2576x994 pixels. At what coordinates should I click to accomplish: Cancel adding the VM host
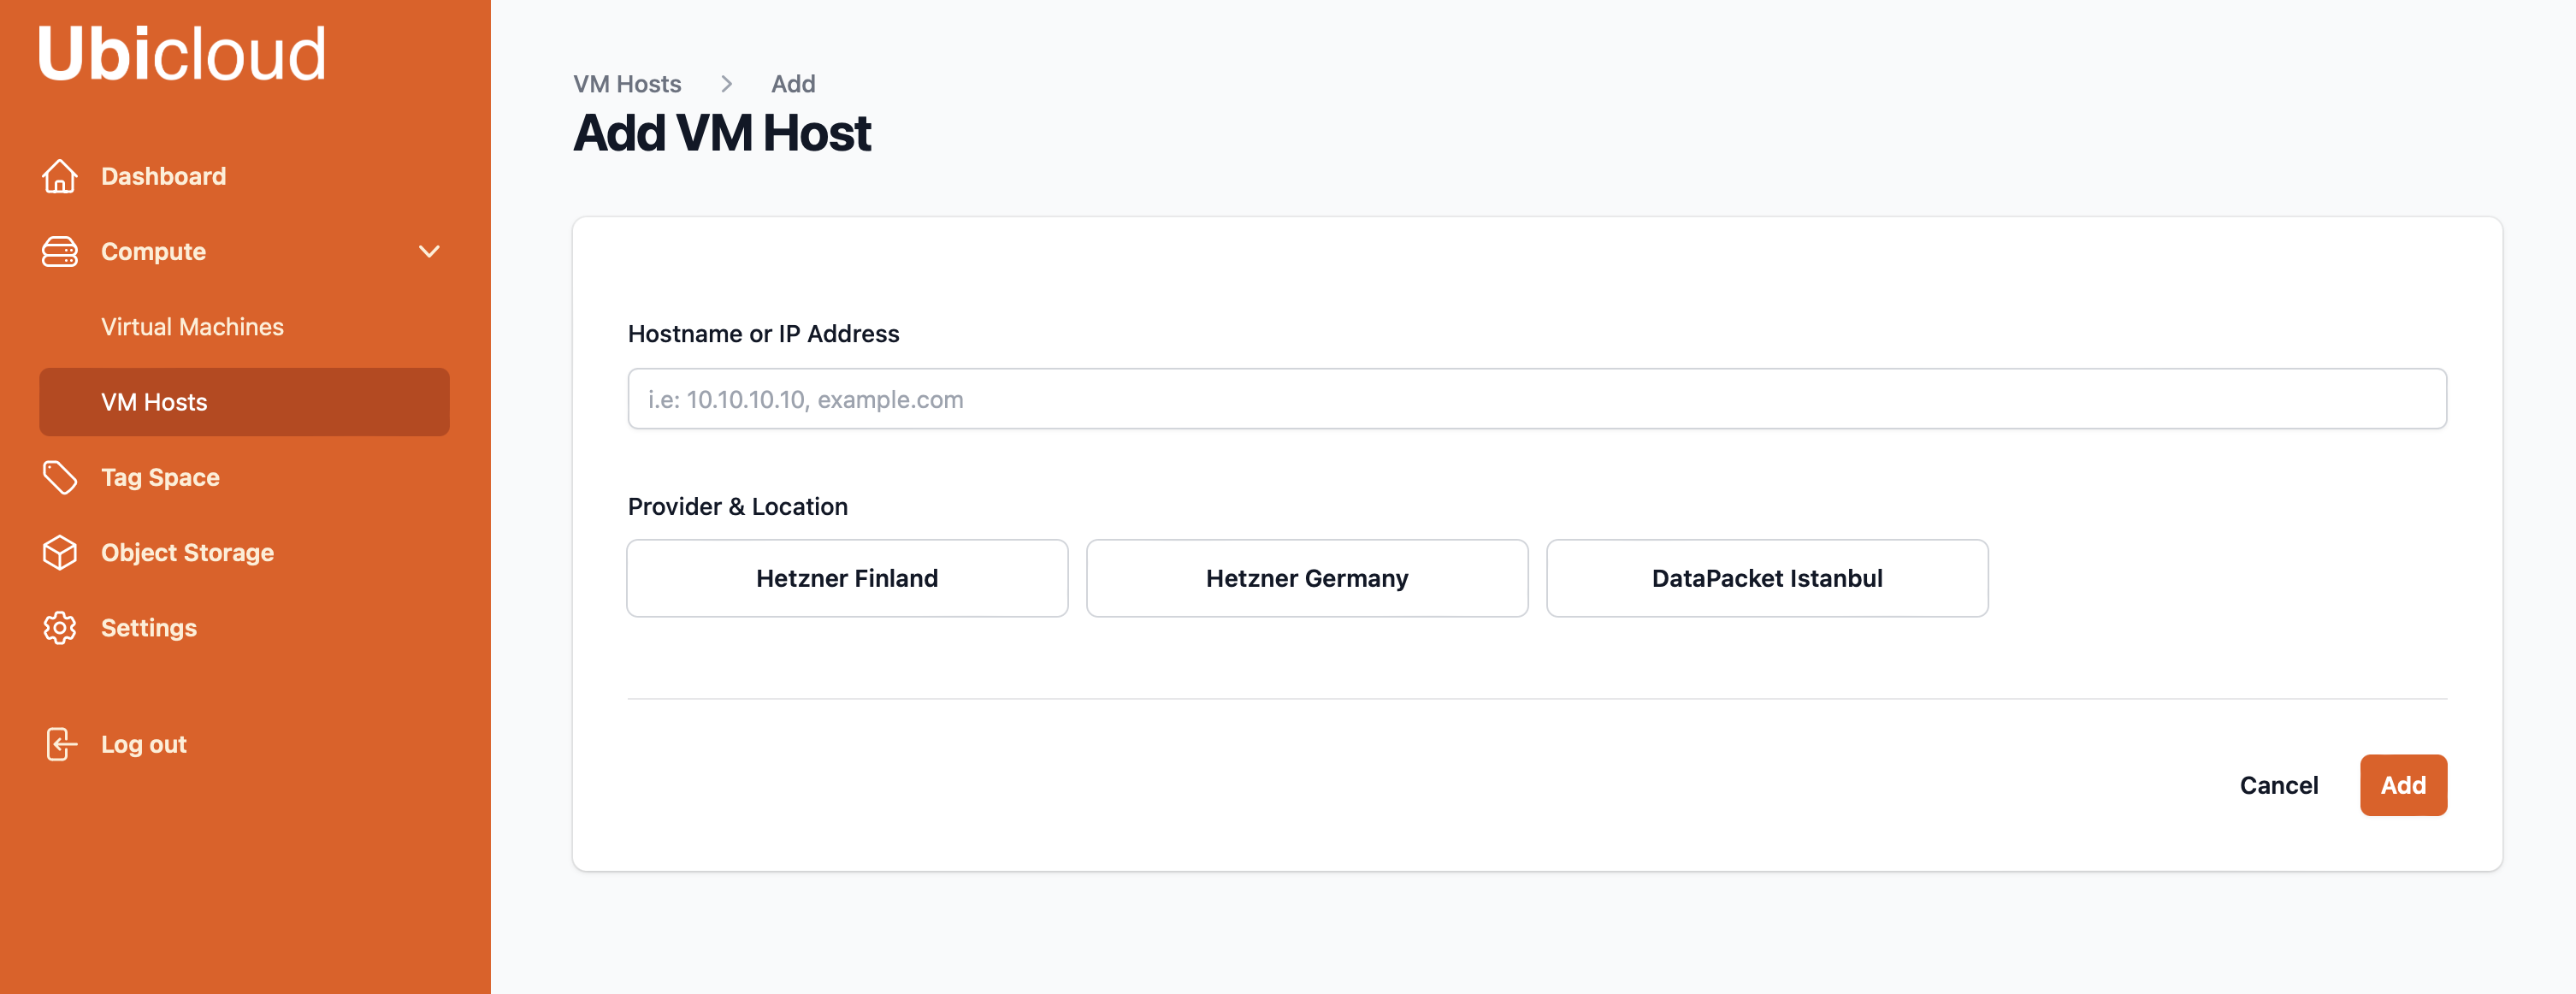(2279, 785)
